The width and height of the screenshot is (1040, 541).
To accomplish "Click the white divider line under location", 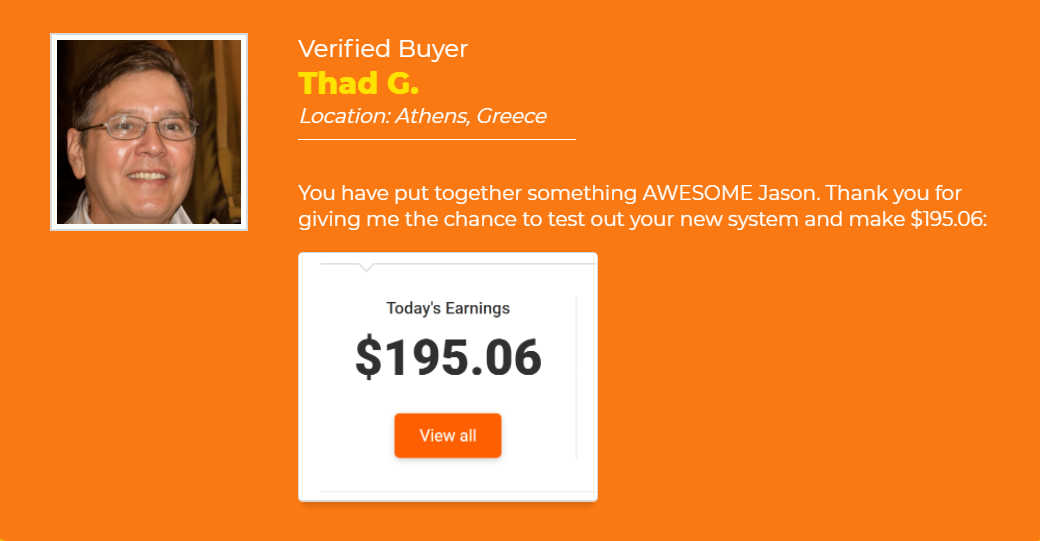I will pyautogui.click(x=436, y=140).
